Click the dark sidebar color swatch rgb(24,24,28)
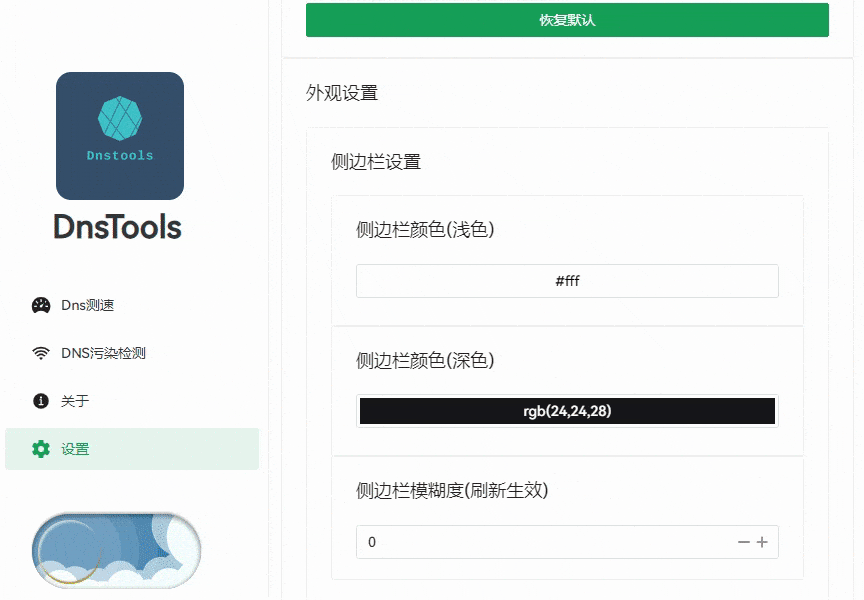Viewport: 864px width, 600px height. [x=567, y=411]
